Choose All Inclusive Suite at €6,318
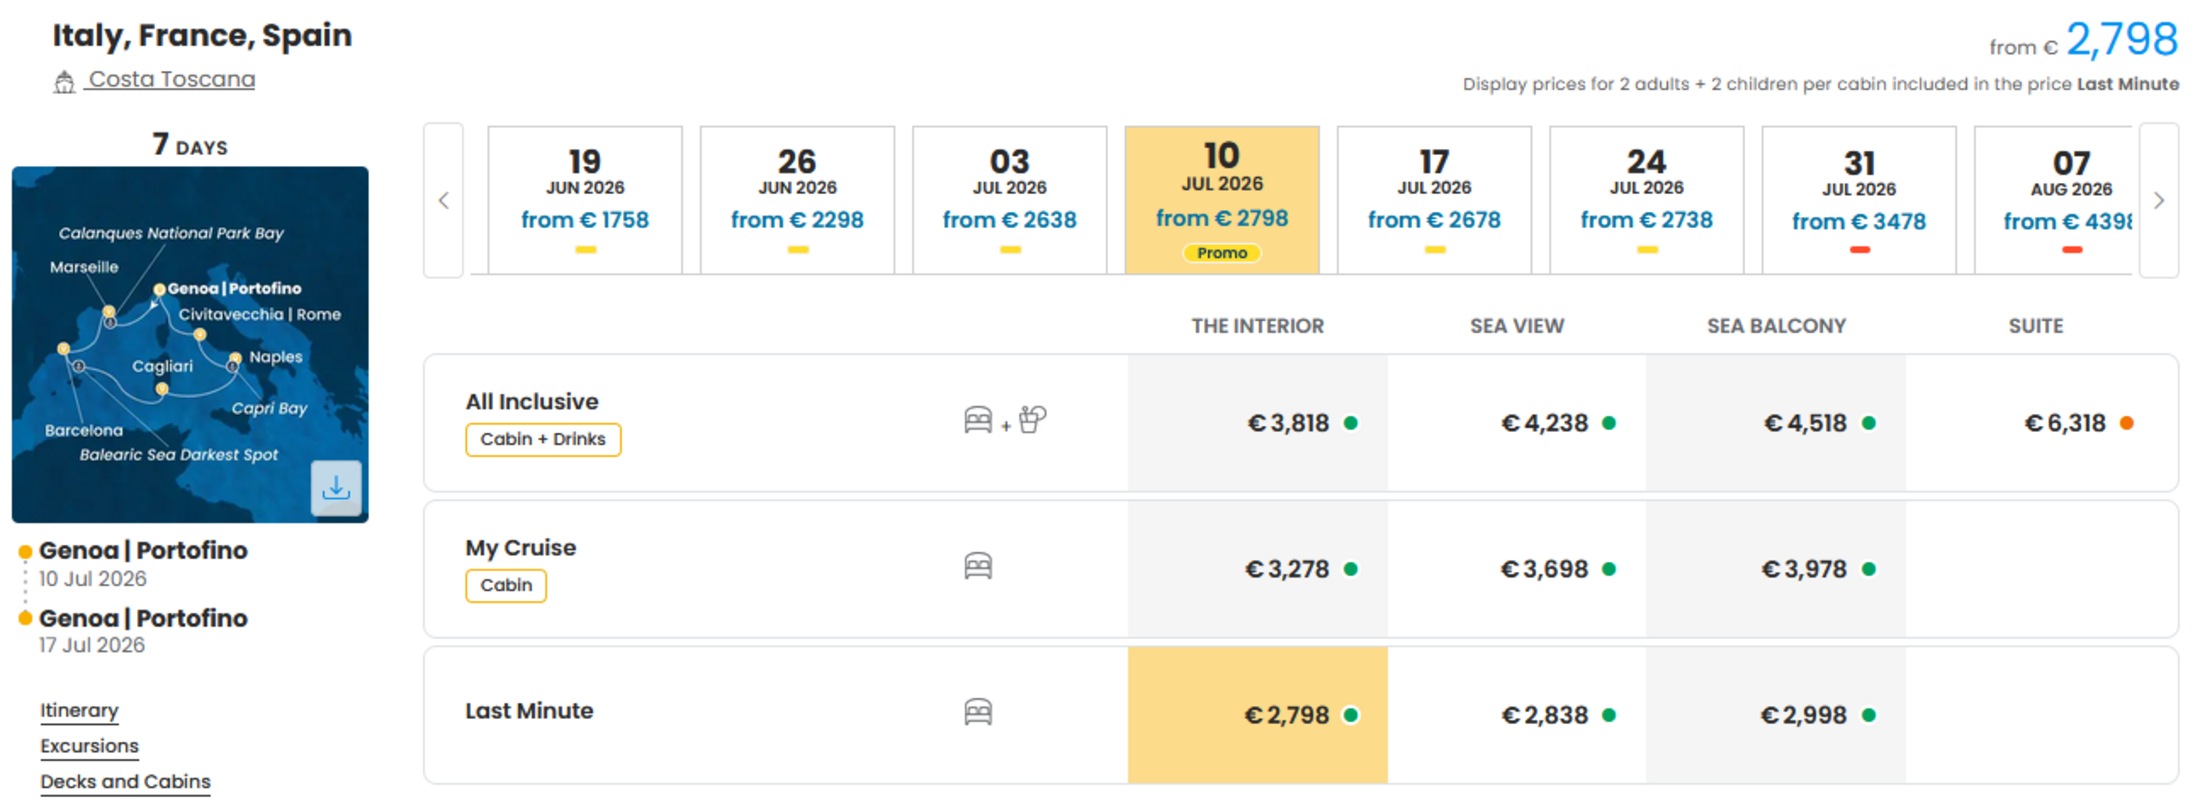2200x800 pixels. [2040, 423]
